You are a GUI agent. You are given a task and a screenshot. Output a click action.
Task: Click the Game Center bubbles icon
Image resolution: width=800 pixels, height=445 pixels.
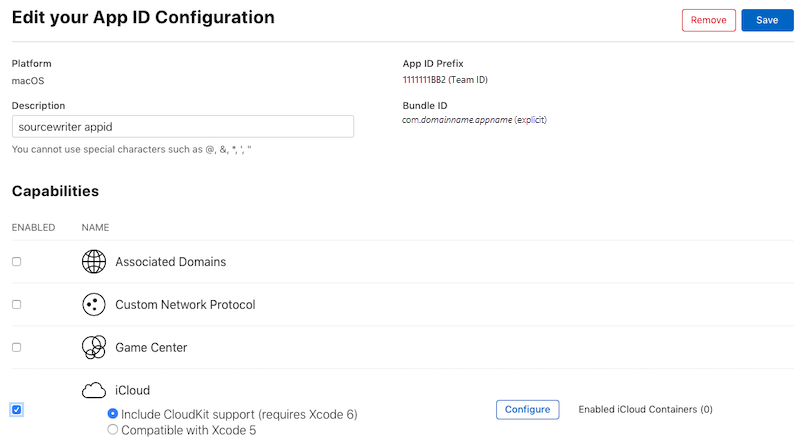coord(94,348)
